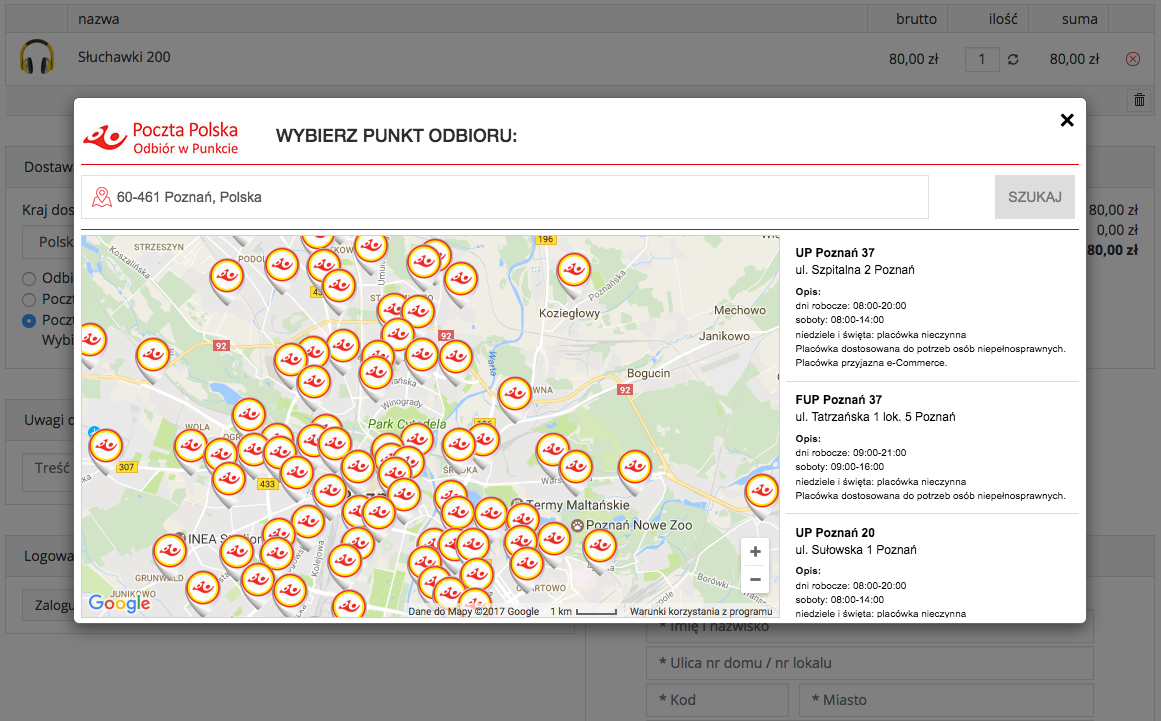Image resolution: width=1161 pixels, height=721 pixels.
Task: Remove Słuchawki 200 with the red X icon
Action: tap(1133, 59)
